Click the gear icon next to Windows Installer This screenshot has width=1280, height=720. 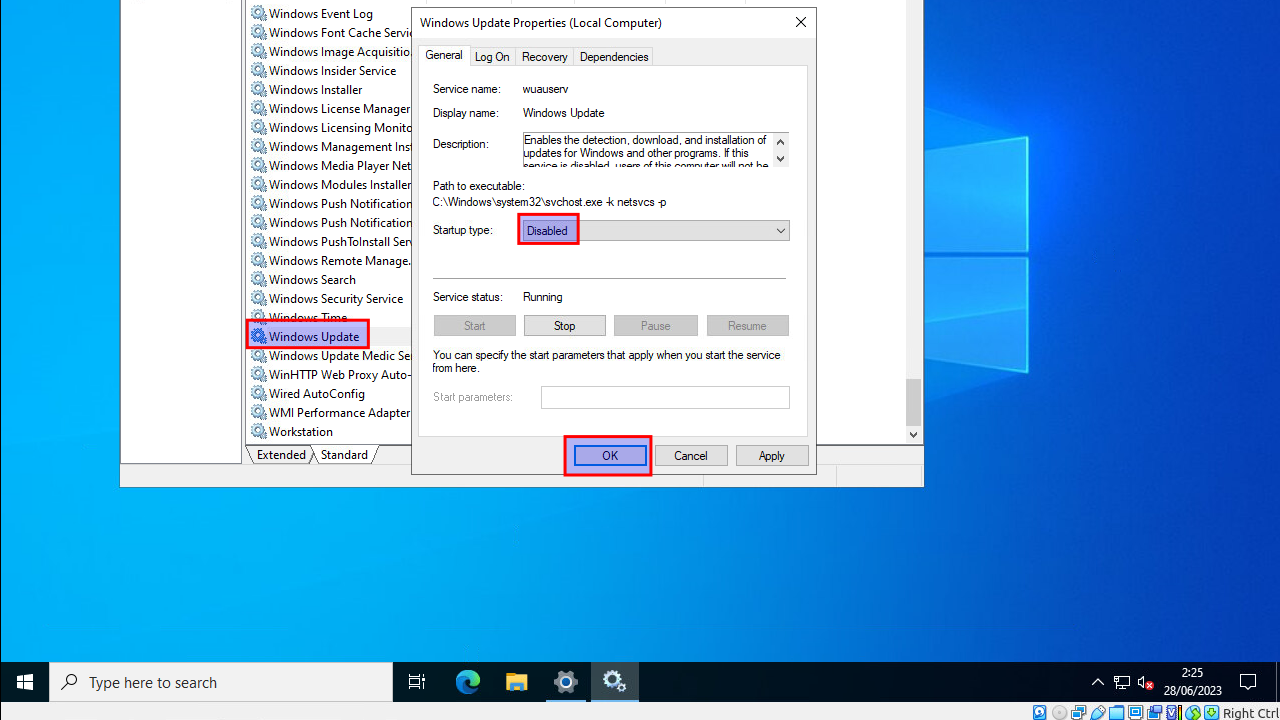tap(259, 90)
